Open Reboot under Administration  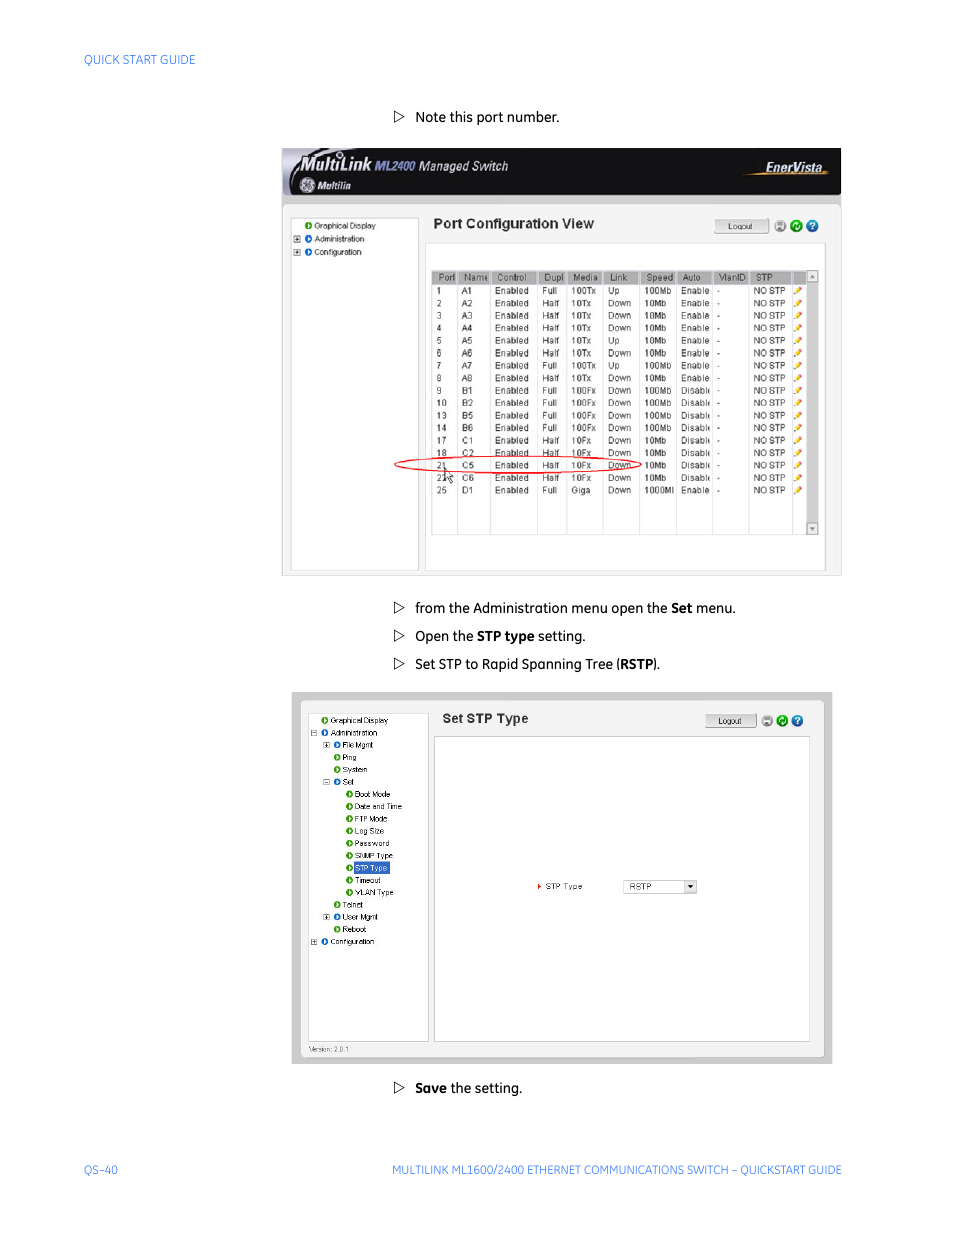pos(354,930)
